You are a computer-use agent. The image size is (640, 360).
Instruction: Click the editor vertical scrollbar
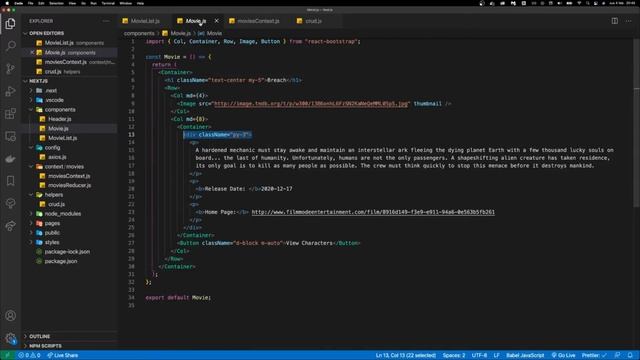(x=636, y=122)
